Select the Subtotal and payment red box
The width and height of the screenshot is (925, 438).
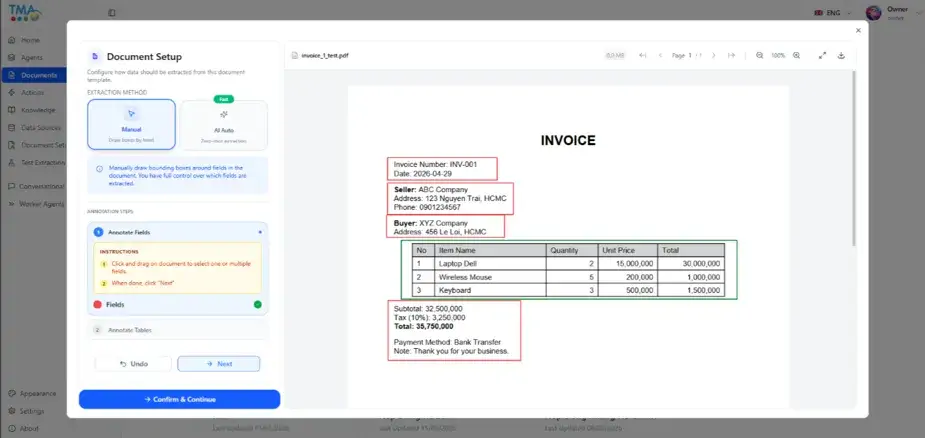coord(454,331)
